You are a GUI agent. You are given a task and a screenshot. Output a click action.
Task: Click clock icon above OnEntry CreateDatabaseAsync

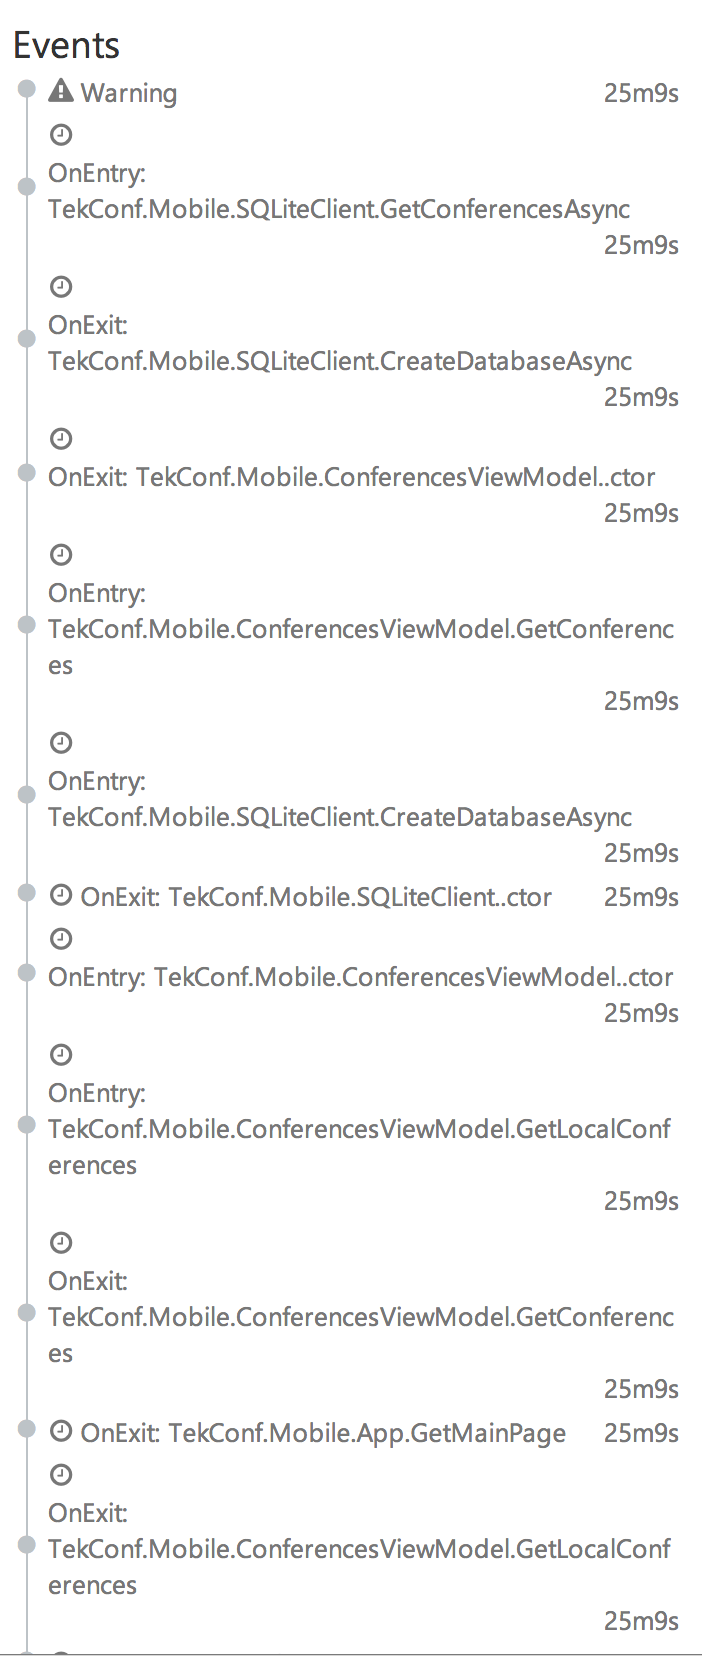coord(61,743)
